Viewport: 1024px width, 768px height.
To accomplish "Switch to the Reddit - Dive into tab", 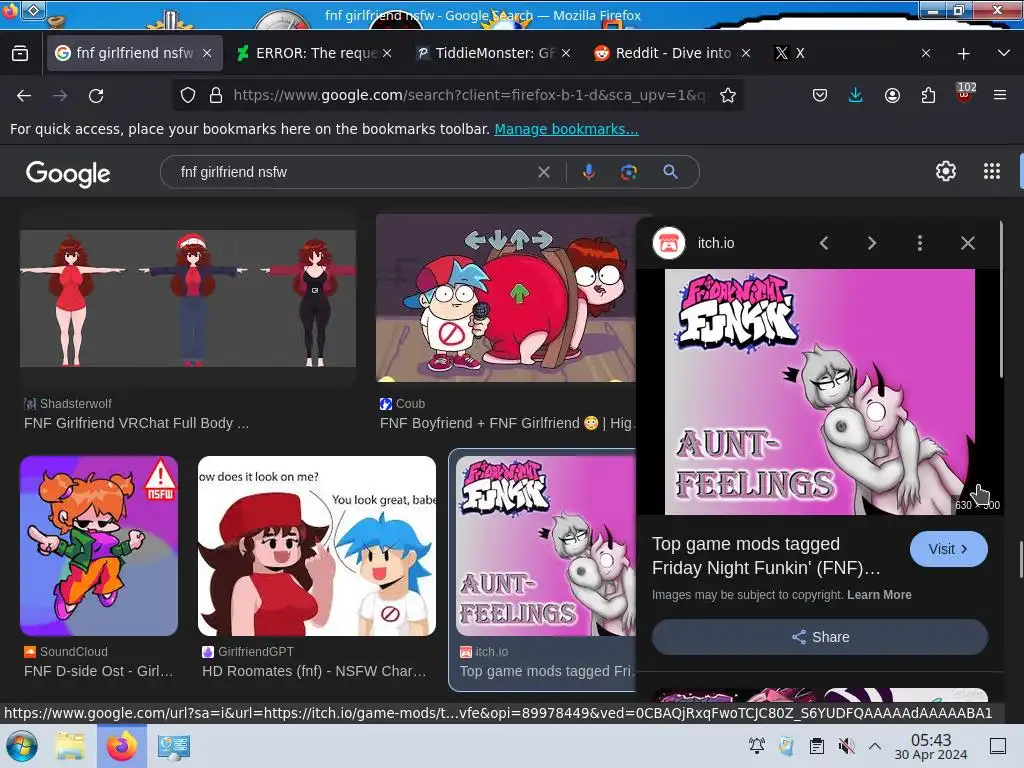I will (x=673, y=53).
